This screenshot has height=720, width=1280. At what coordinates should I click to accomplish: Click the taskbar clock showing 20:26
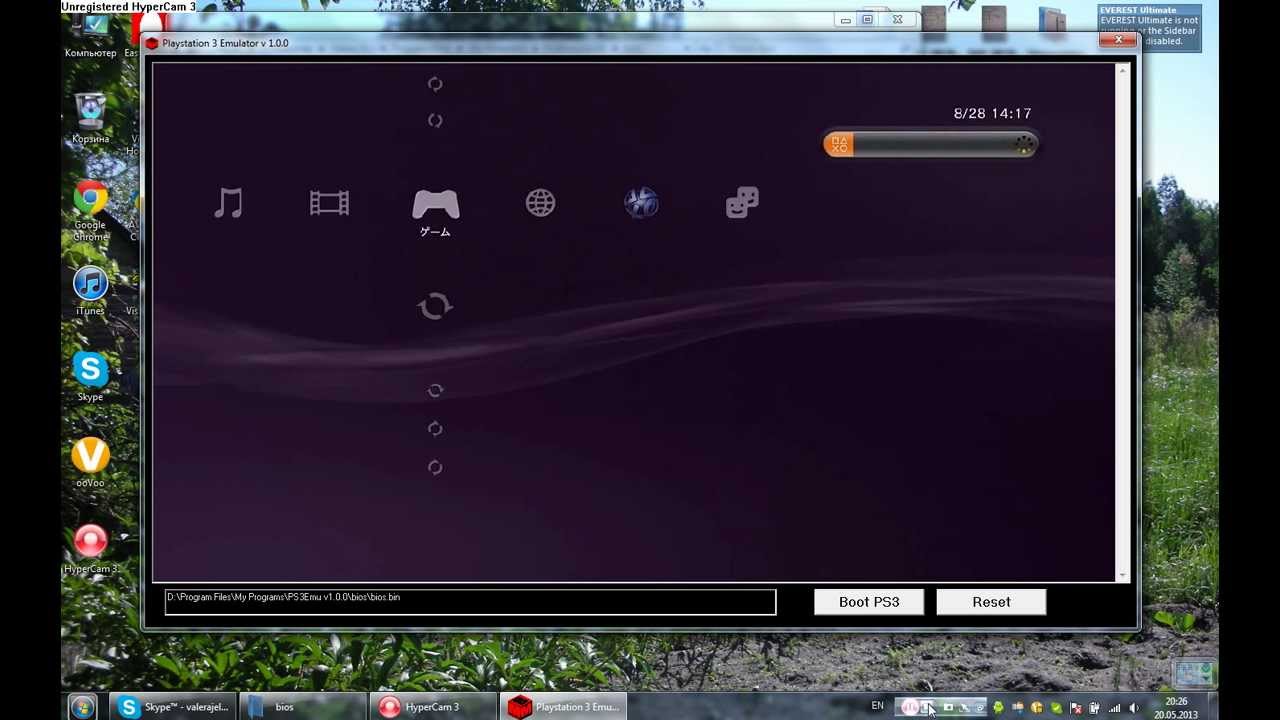point(1175,708)
